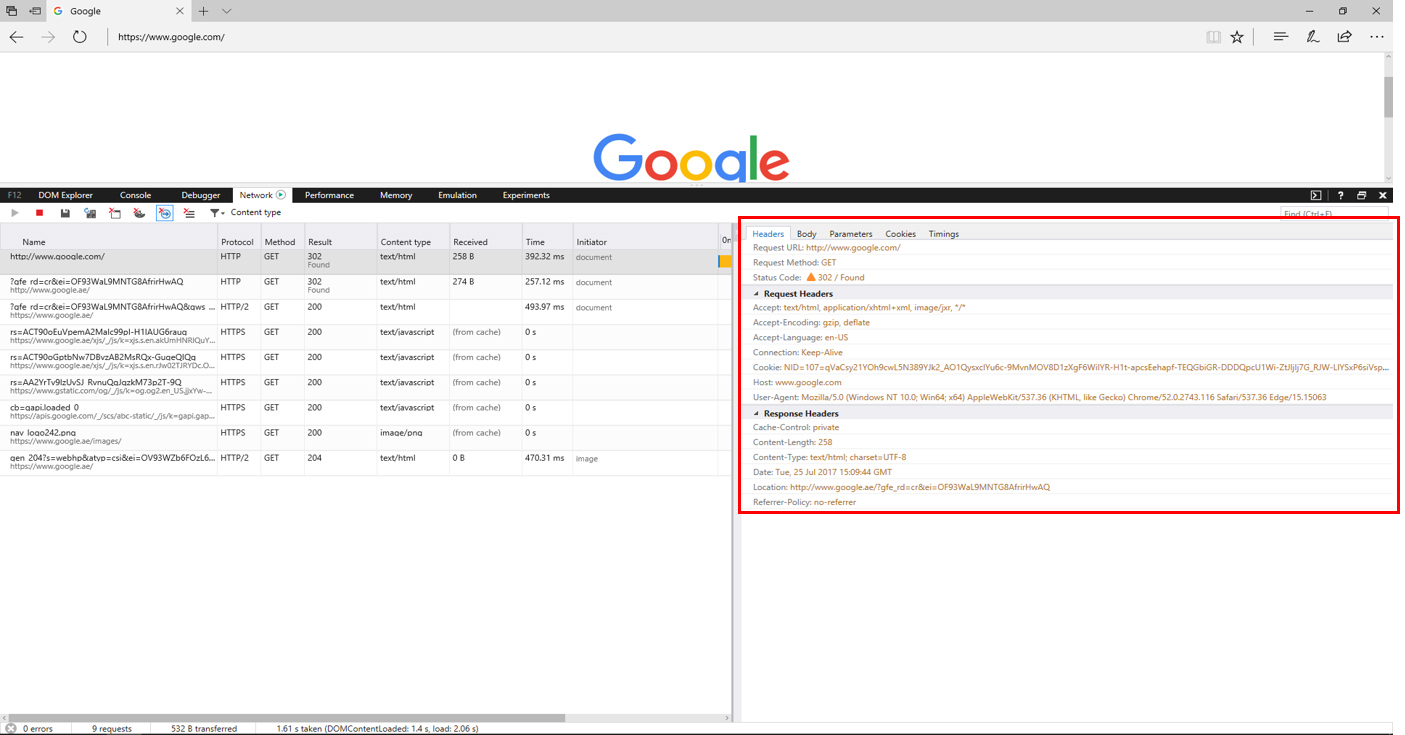Image resolution: width=1405 pixels, height=735 pixels.
Task: Refresh the page in Edge
Action: (x=80, y=37)
